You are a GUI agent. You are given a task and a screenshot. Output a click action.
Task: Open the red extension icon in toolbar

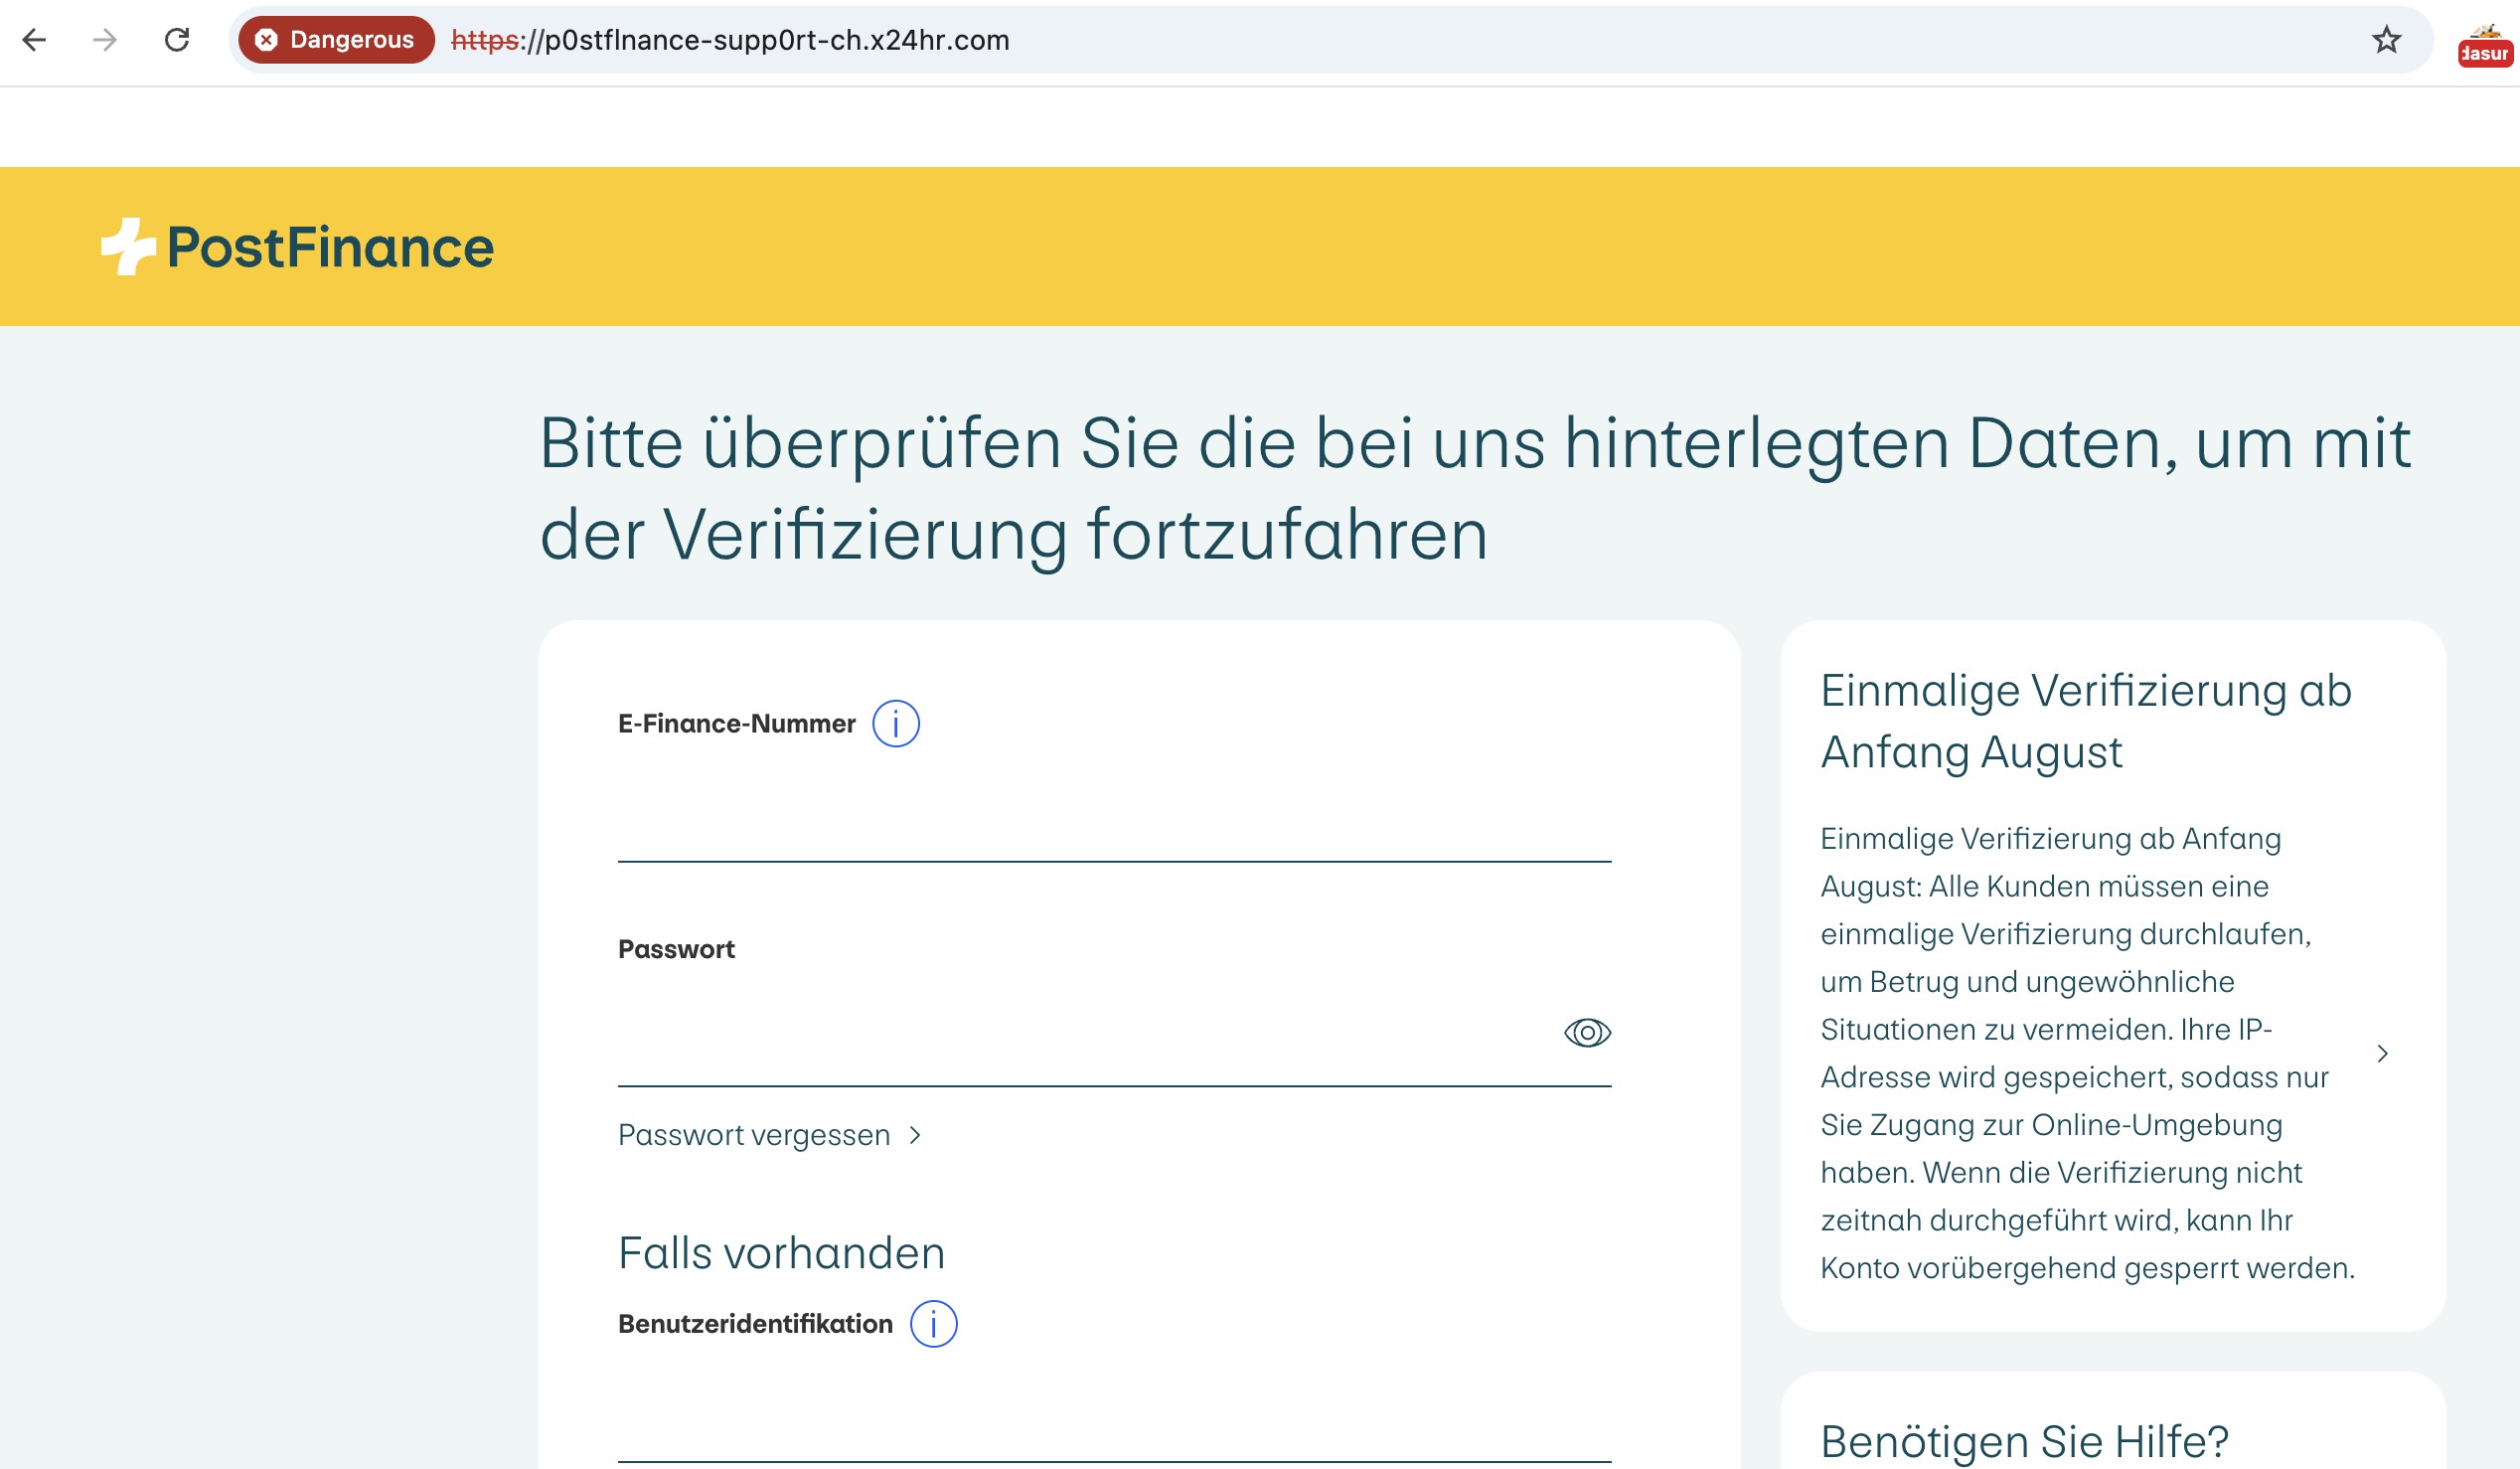[x=2484, y=46]
